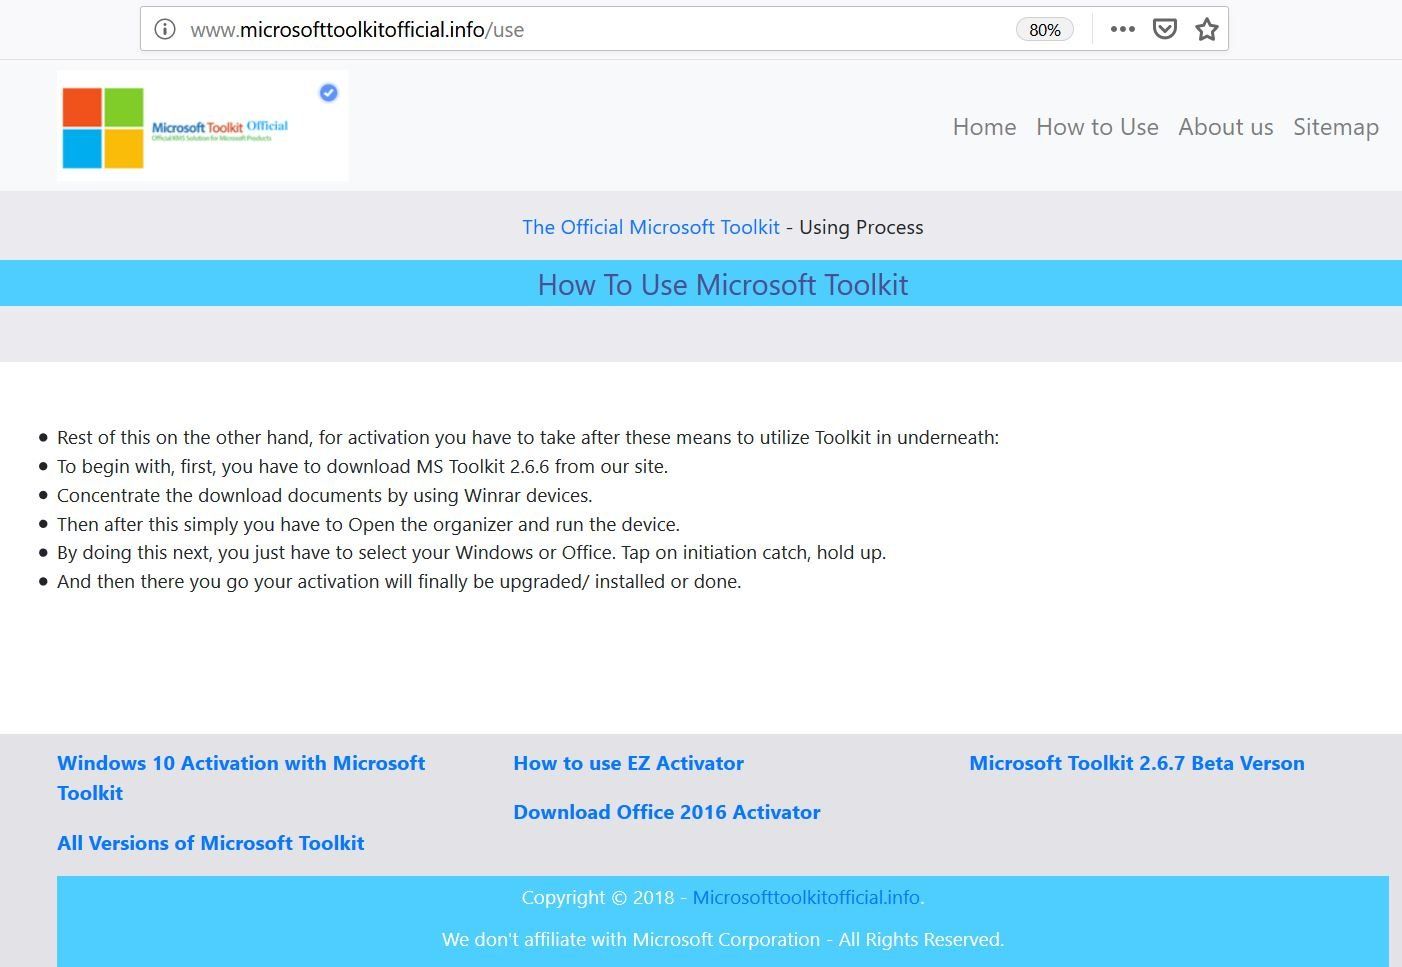Image resolution: width=1402 pixels, height=967 pixels.
Task: Open How to use EZ Activator link
Action: tap(628, 763)
